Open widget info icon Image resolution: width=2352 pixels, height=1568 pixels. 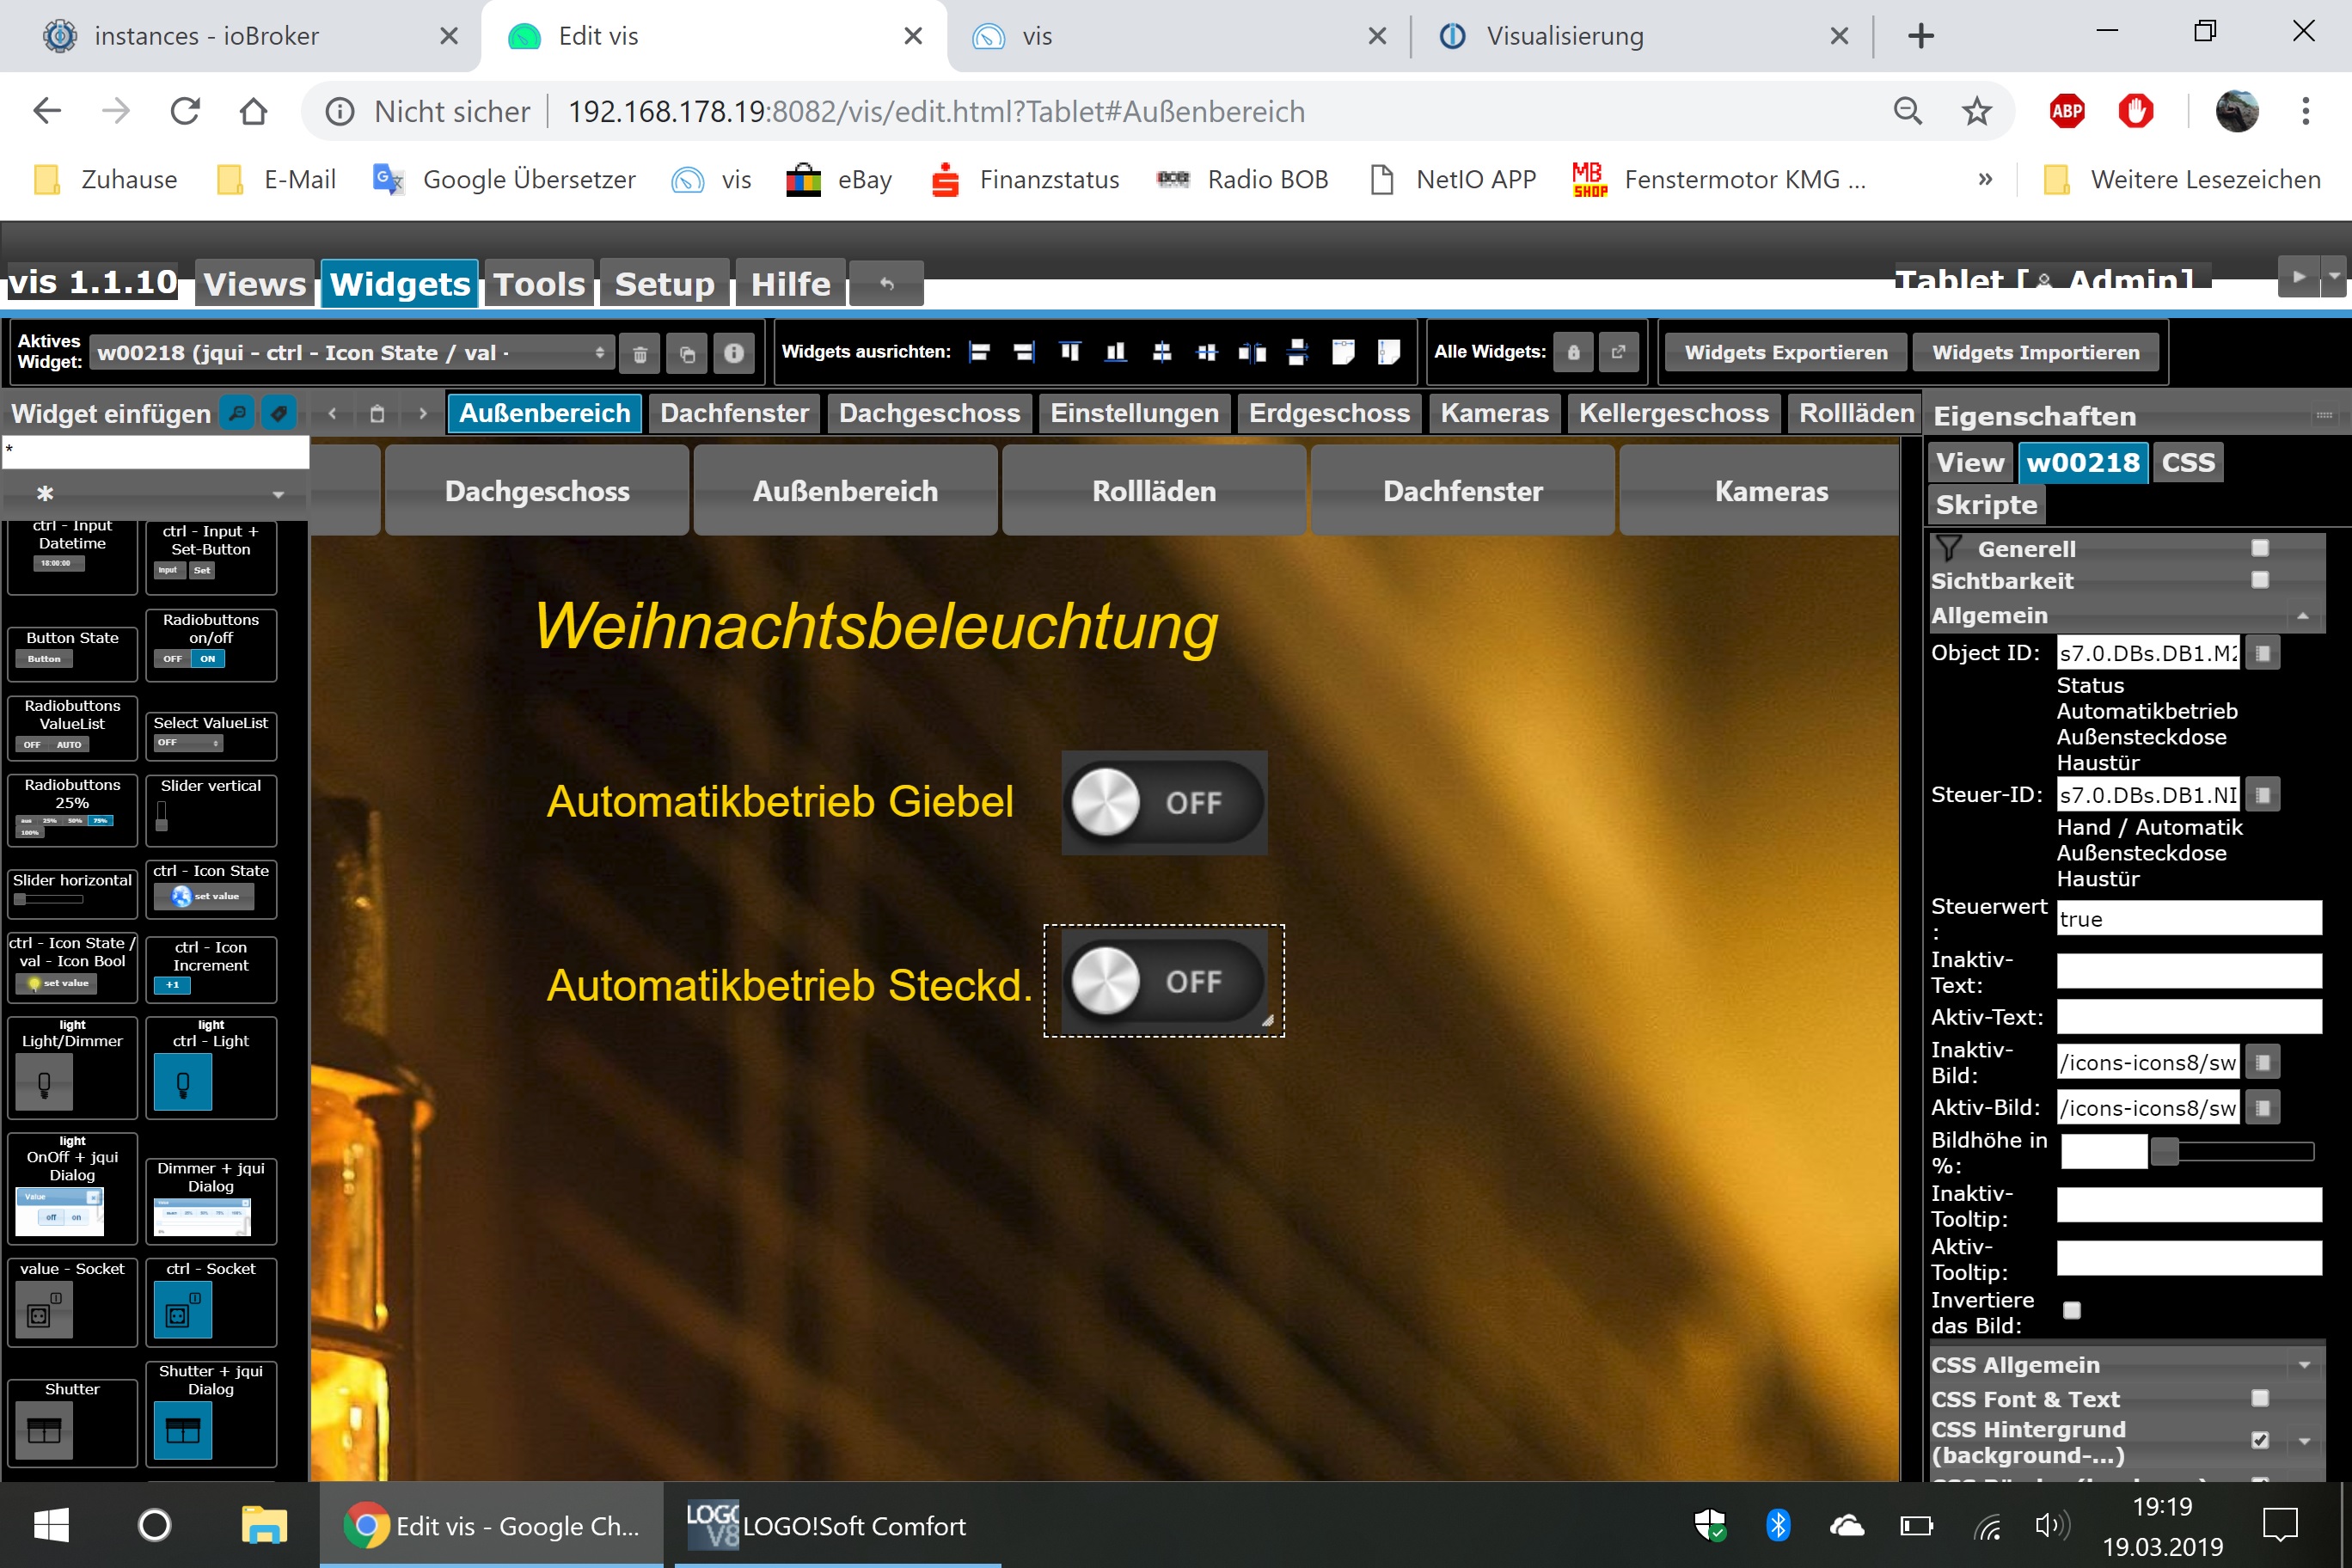click(734, 353)
